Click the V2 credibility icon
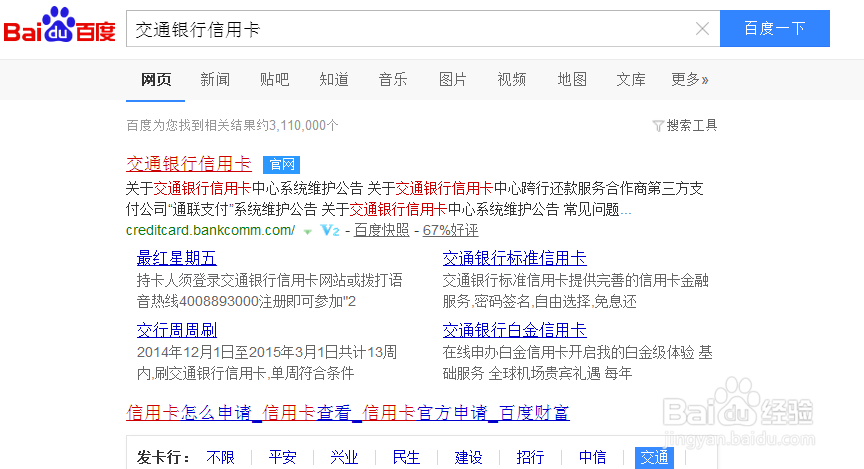 [x=330, y=230]
